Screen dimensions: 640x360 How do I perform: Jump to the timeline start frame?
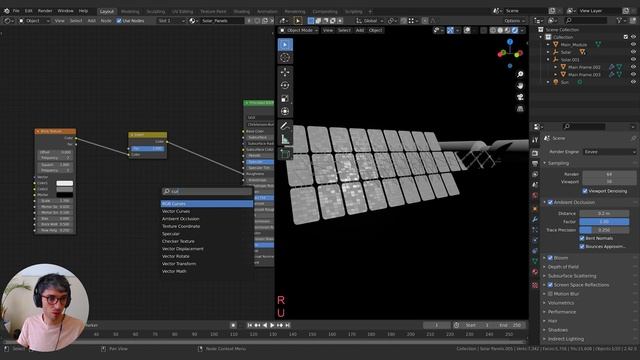pyautogui.click(x=250, y=325)
